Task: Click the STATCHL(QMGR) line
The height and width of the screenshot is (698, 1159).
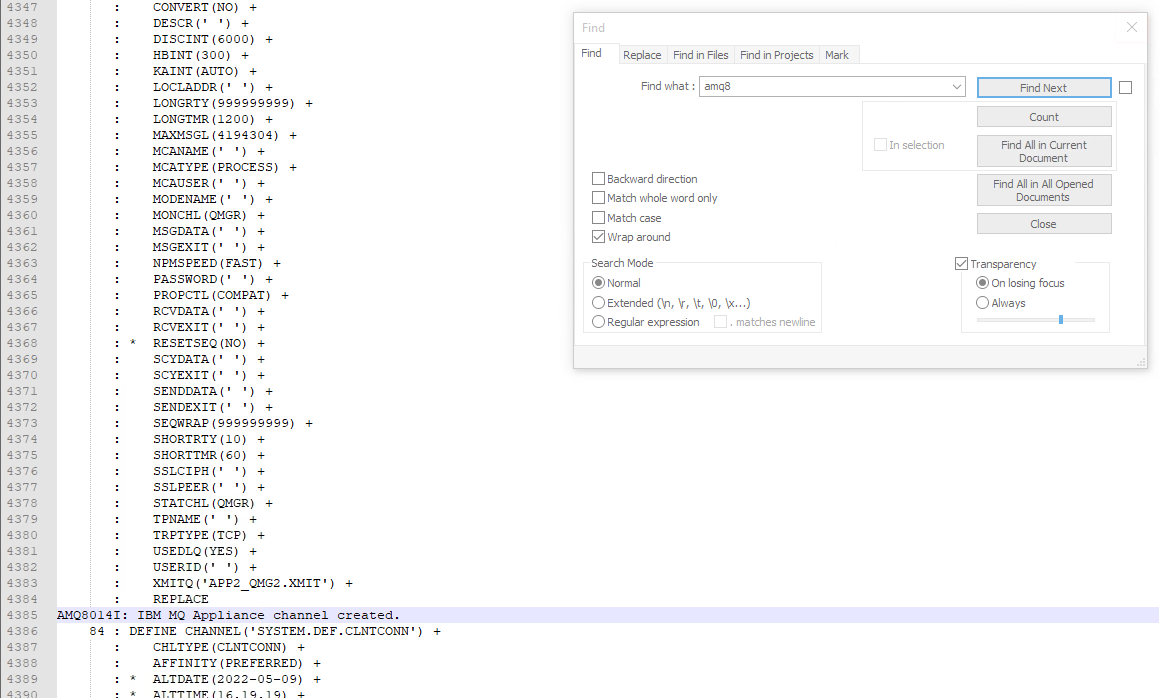Action: 213,504
